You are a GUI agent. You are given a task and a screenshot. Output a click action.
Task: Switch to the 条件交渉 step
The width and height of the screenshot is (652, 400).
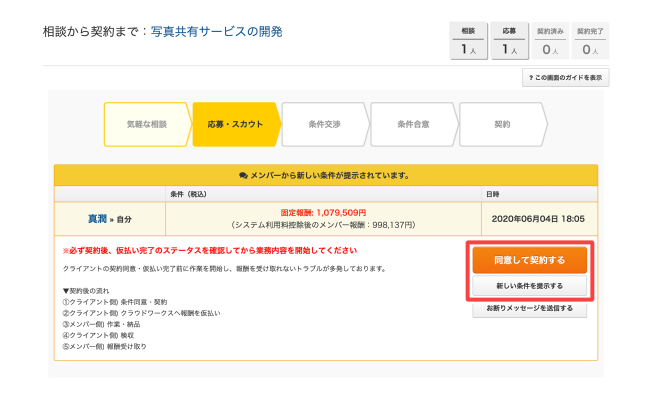[324, 125]
